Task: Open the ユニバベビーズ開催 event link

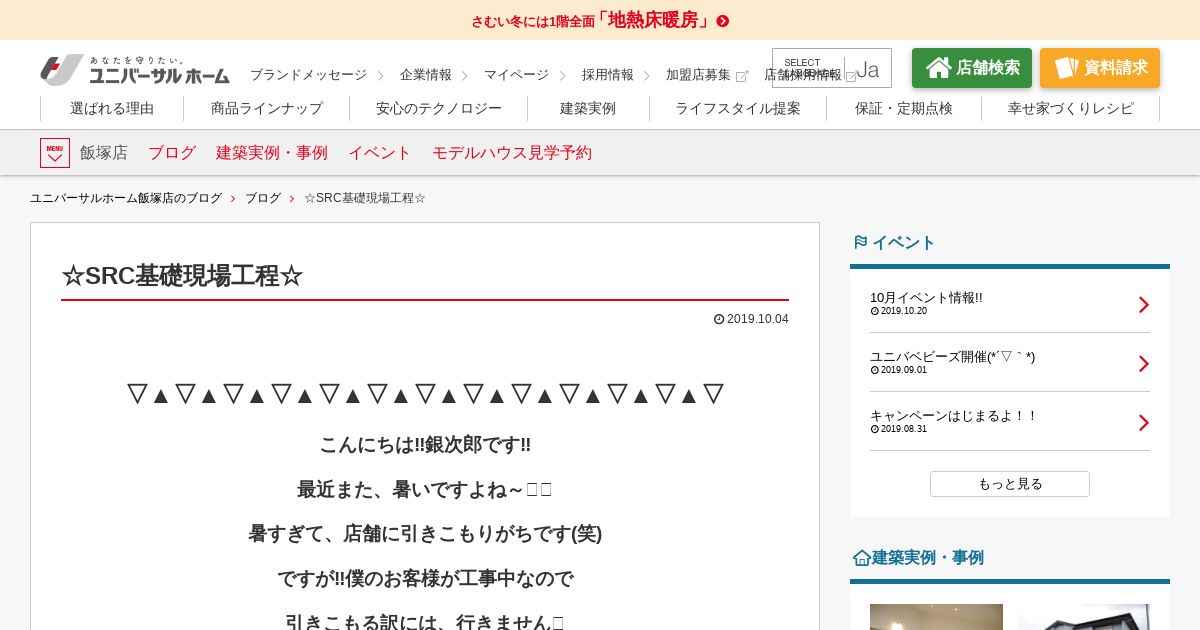Action: (x=953, y=357)
